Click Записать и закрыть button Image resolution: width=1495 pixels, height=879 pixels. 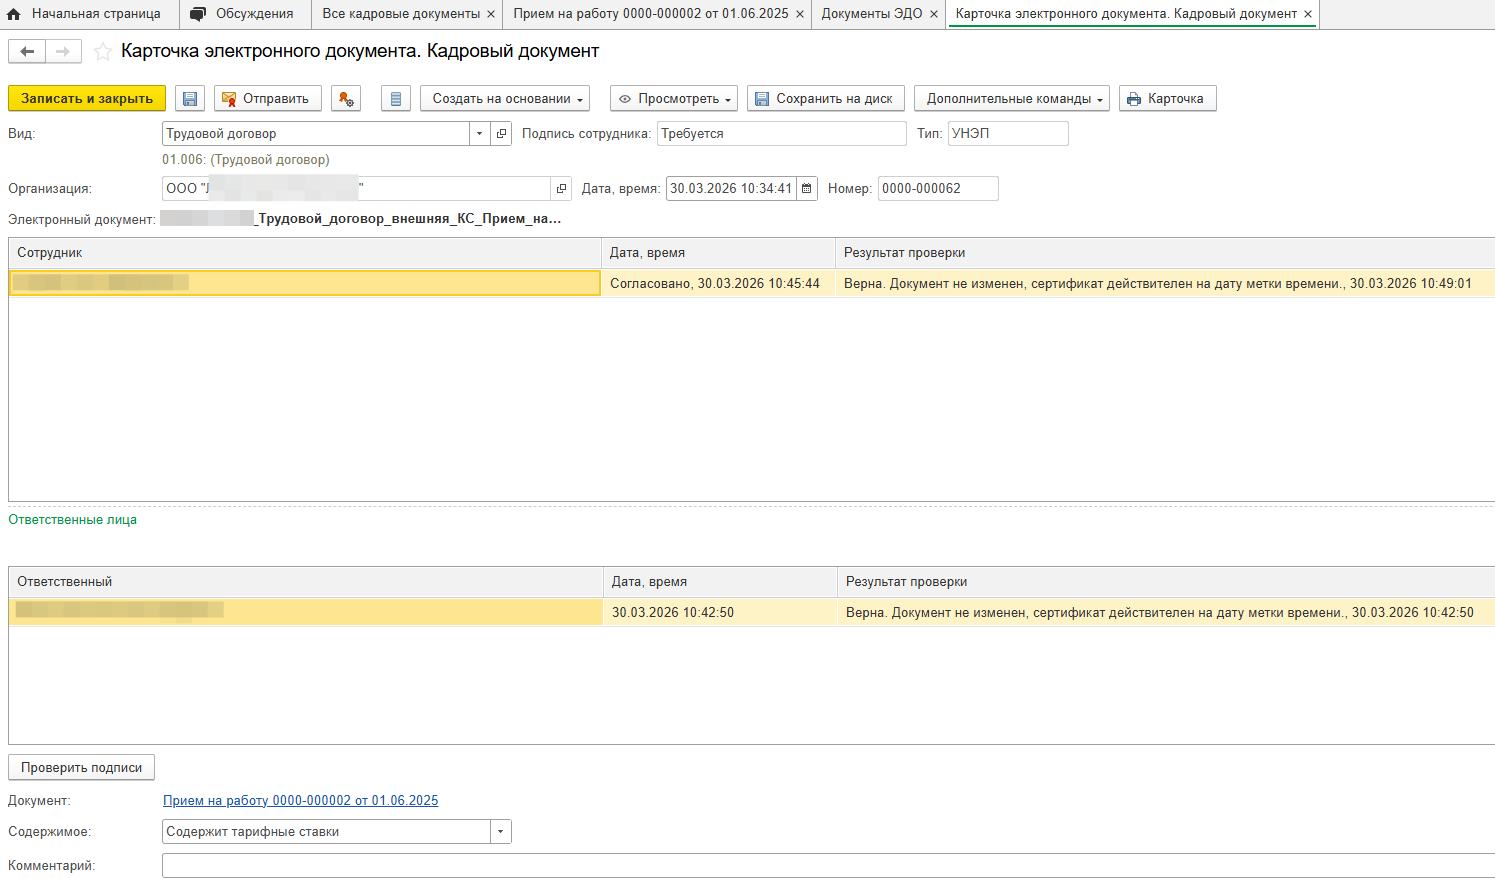(x=87, y=99)
